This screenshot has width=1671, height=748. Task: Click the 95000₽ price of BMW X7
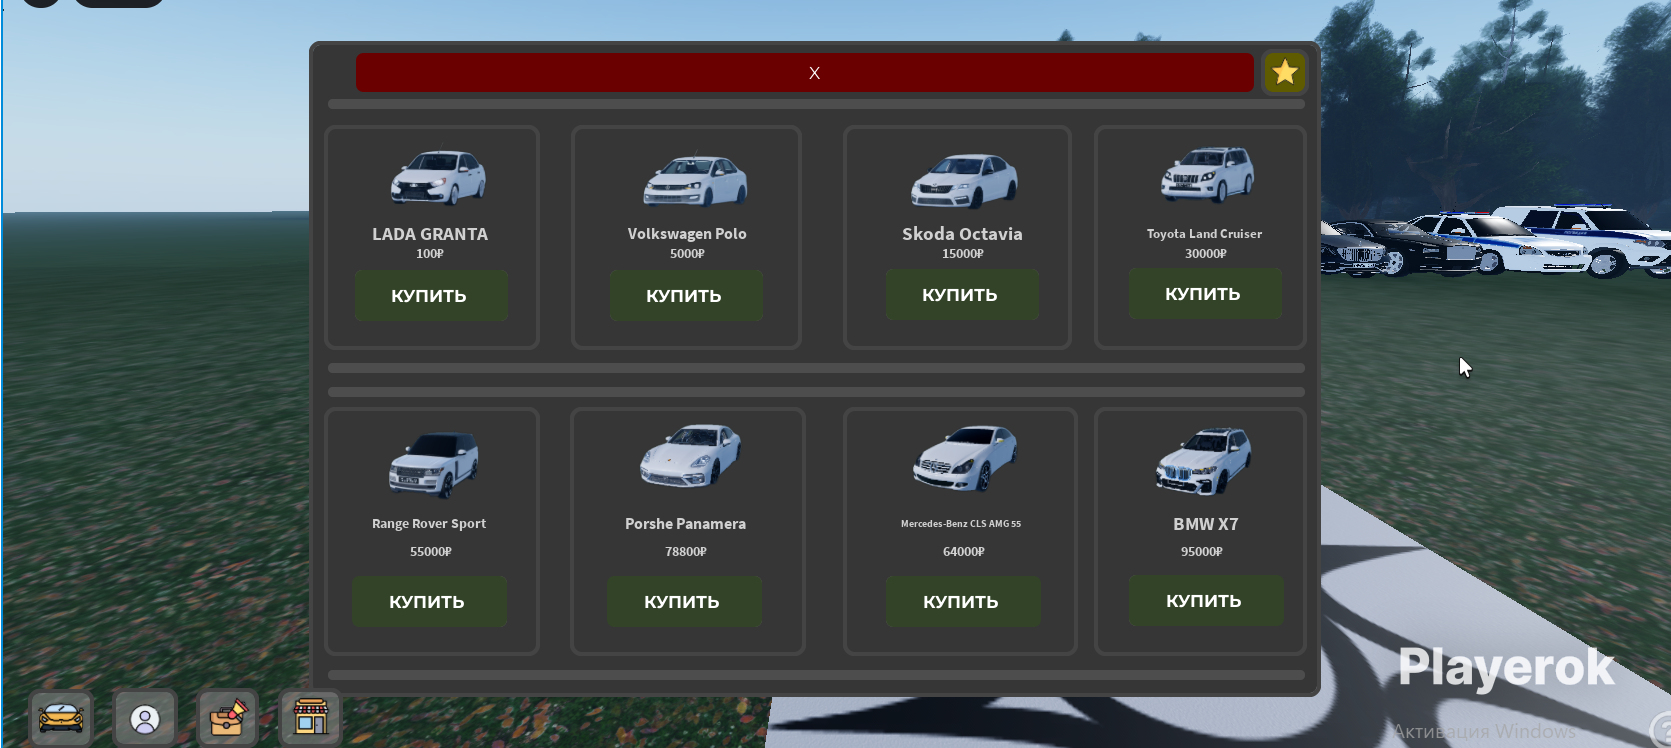tap(1201, 552)
